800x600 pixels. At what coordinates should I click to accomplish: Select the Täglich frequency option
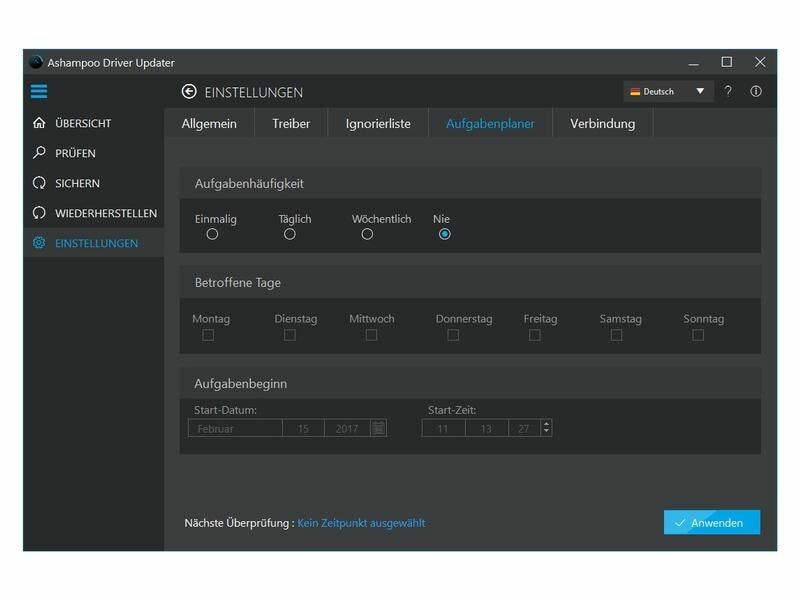pyautogui.click(x=290, y=234)
